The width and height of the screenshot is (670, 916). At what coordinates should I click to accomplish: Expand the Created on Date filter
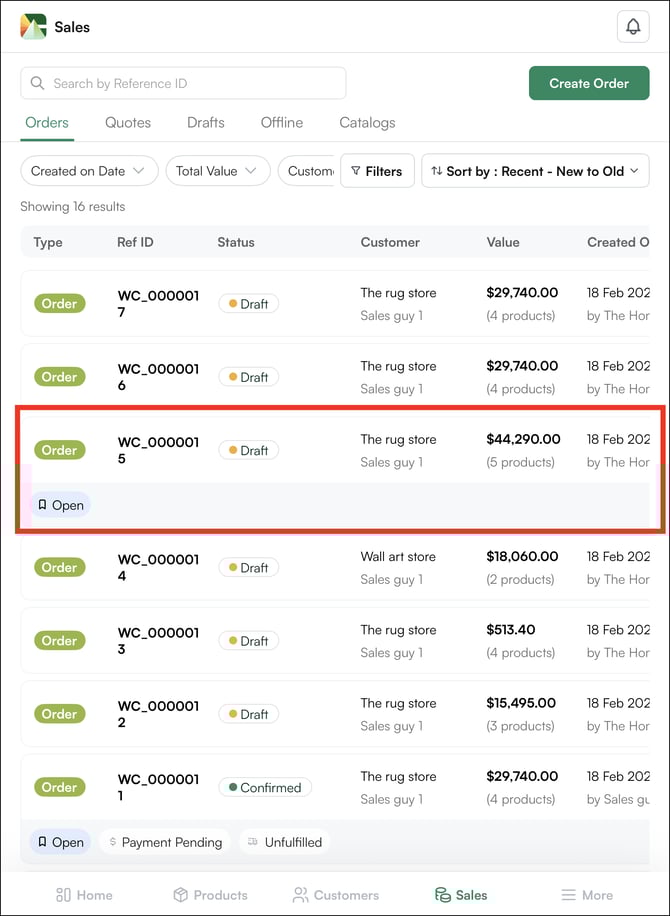pyautogui.click(x=89, y=171)
